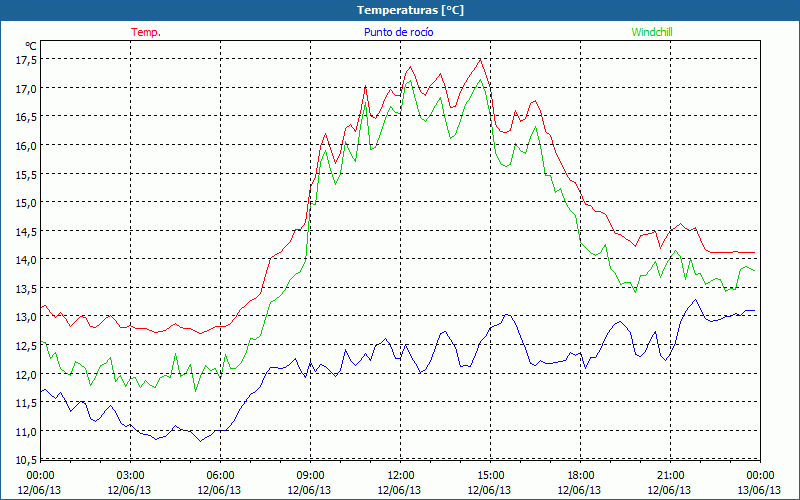The height and width of the screenshot is (500, 800).
Task: Click the 18:00 time axis label
Action: (x=580, y=476)
